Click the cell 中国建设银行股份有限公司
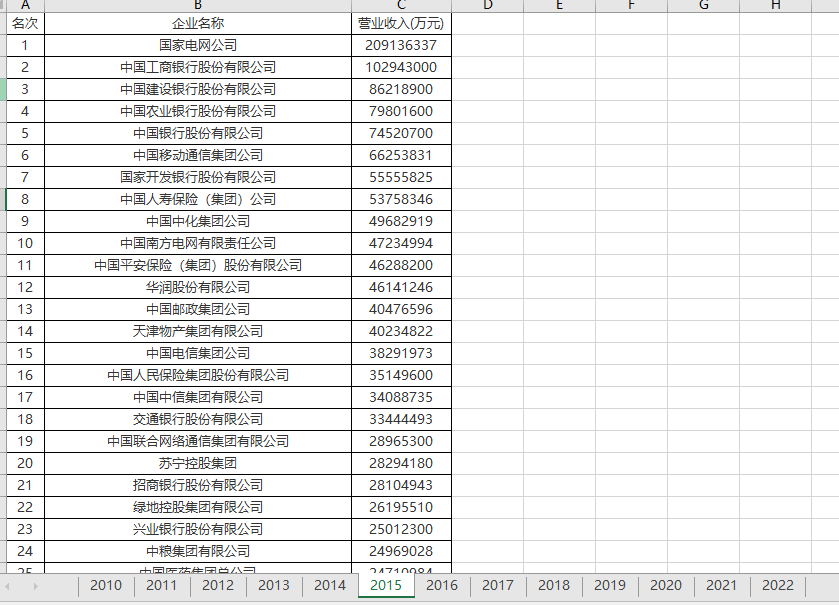839x605 pixels. point(198,89)
